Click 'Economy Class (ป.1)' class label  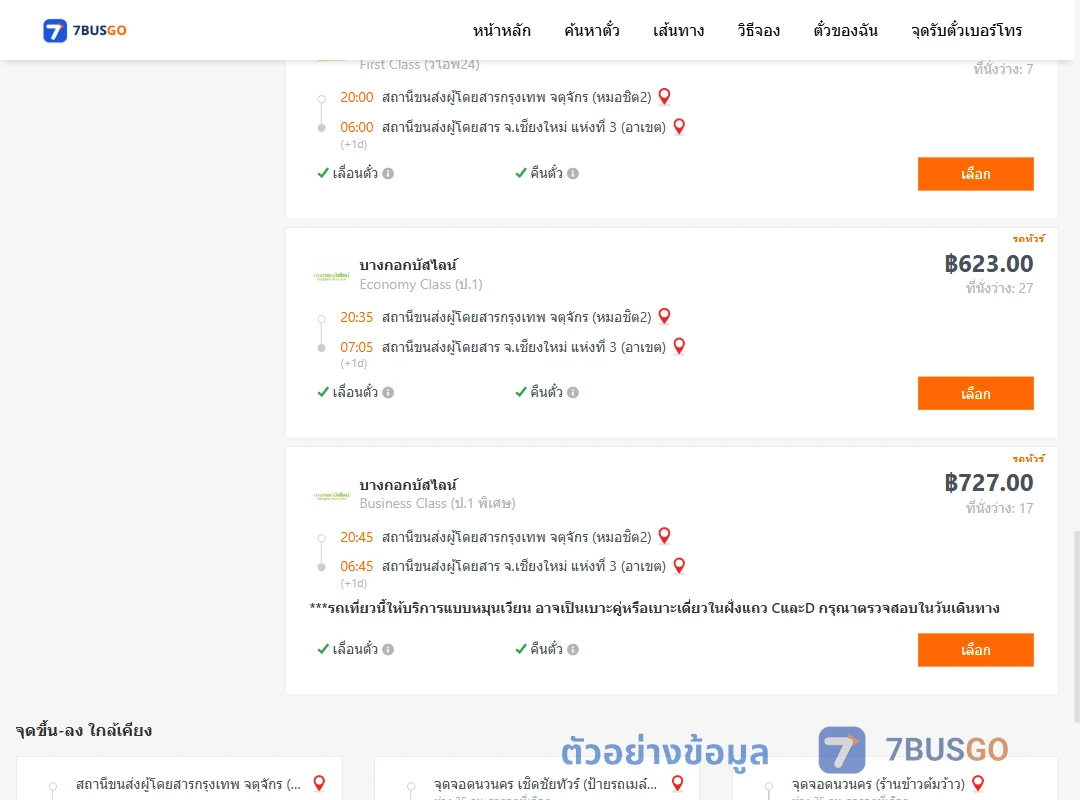[421, 284]
